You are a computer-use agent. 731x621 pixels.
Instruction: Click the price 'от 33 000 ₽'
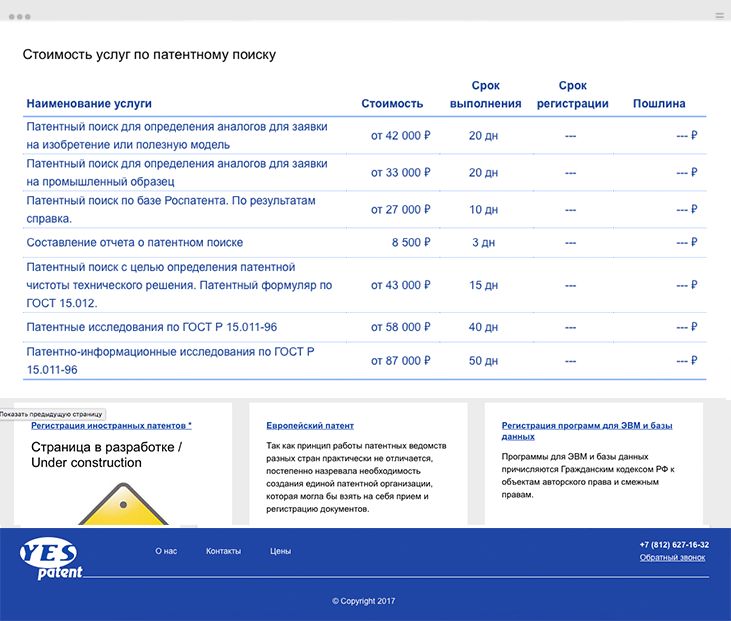pyautogui.click(x=400, y=172)
